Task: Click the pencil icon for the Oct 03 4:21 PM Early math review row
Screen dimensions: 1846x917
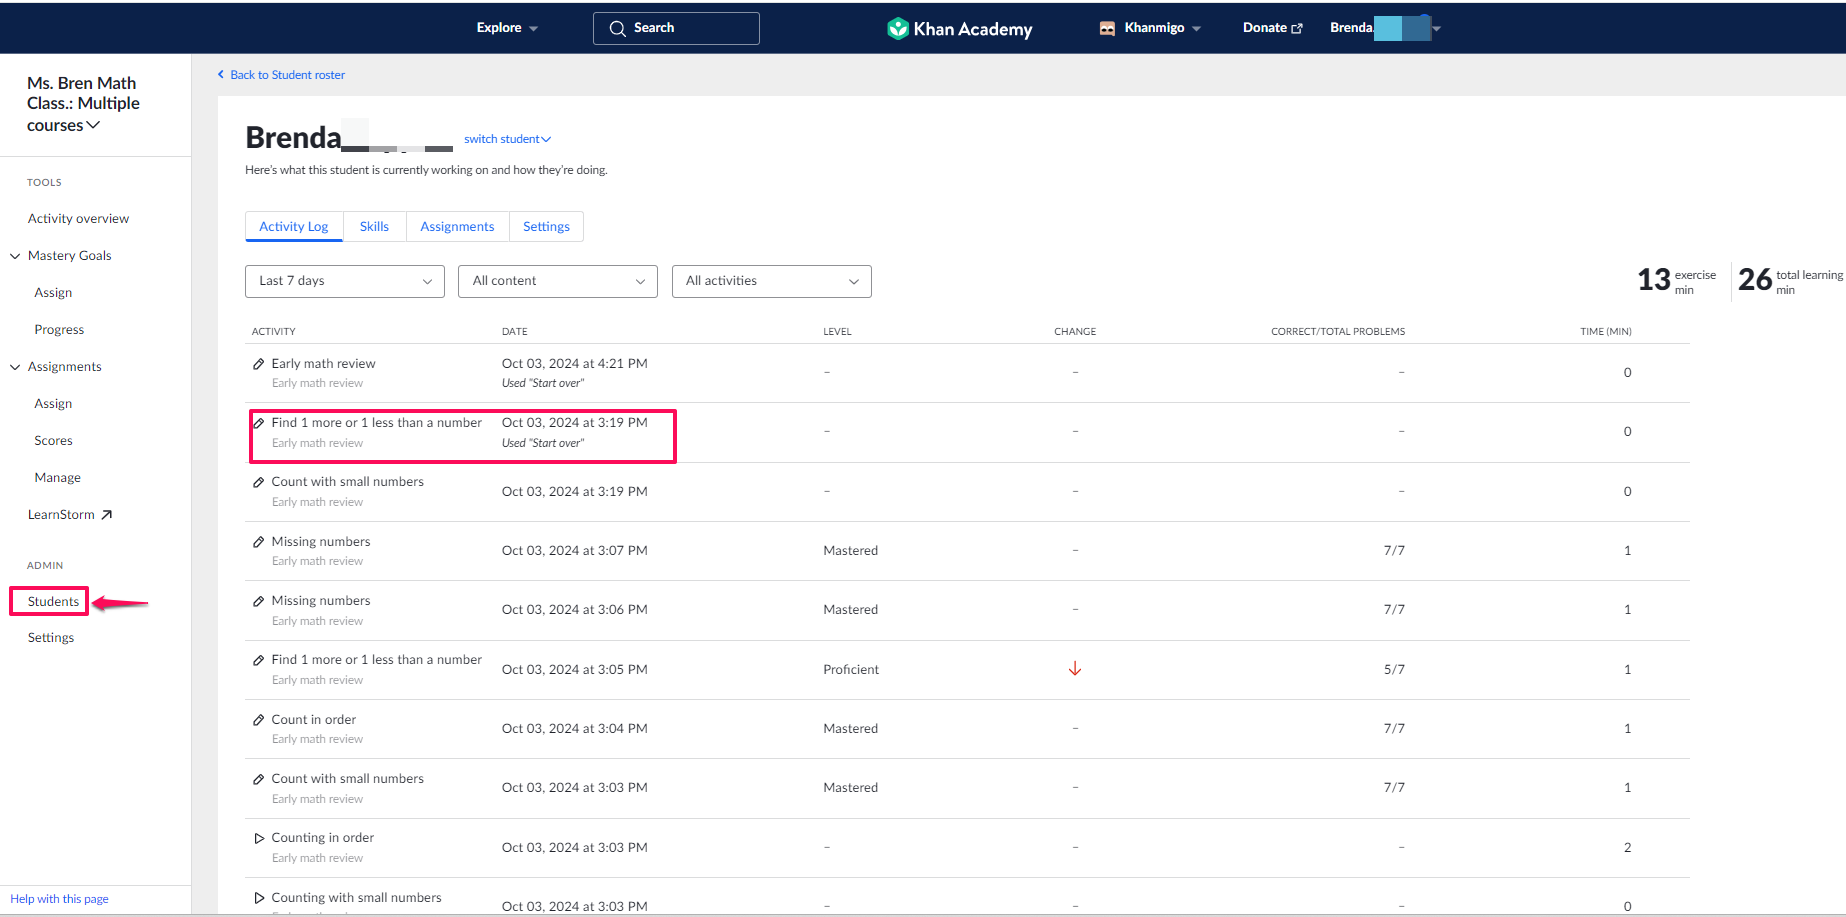Action: pyautogui.click(x=259, y=364)
